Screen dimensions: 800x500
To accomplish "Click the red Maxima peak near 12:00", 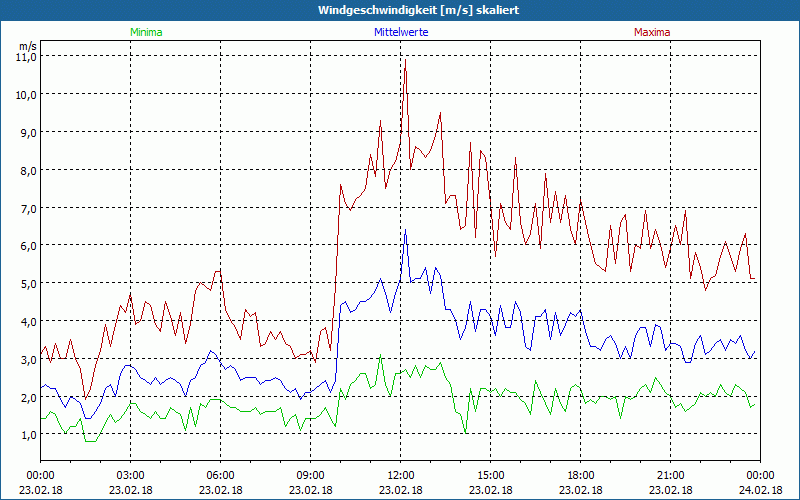I will [x=406, y=60].
